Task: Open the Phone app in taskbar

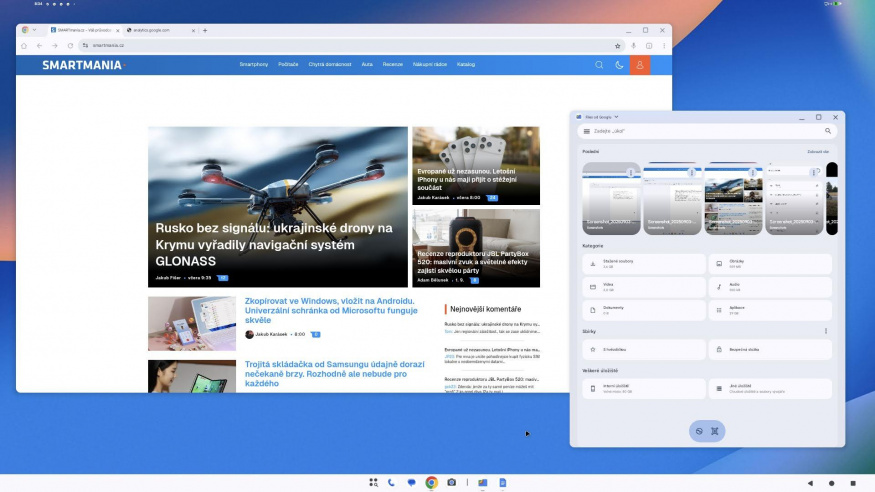Action: tap(392, 482)
